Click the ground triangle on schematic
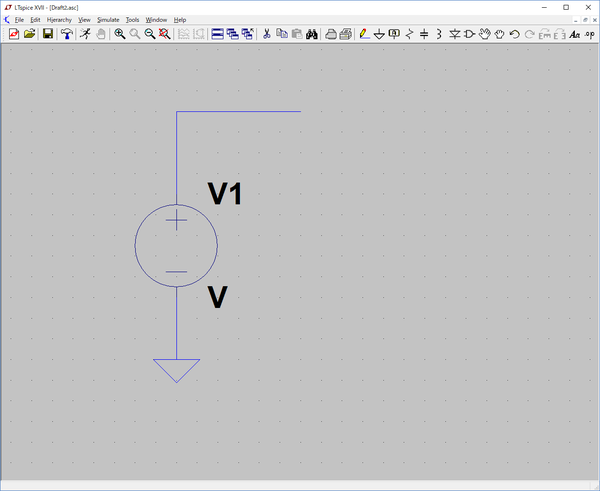600x491 pixels. pyautogui.click(x=176, y=369)
